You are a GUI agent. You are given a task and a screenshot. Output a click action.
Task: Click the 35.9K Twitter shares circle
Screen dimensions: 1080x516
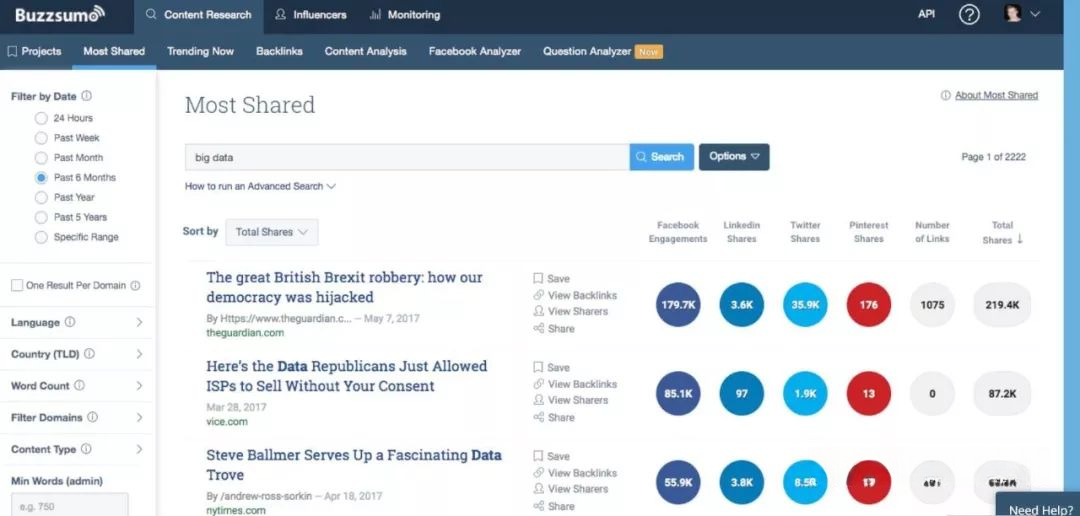click(x=805, y=305)
